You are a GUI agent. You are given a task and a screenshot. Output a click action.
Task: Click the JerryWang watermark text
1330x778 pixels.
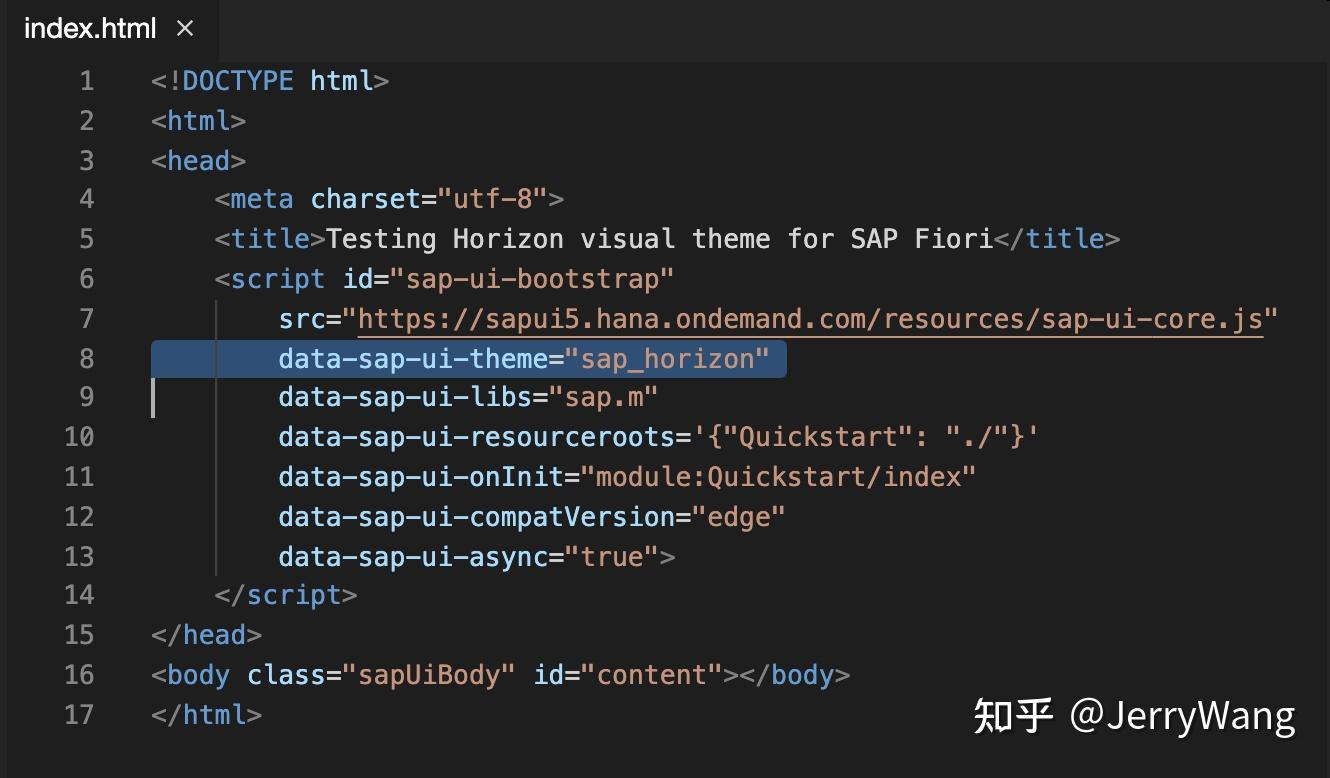(1135, 715)
